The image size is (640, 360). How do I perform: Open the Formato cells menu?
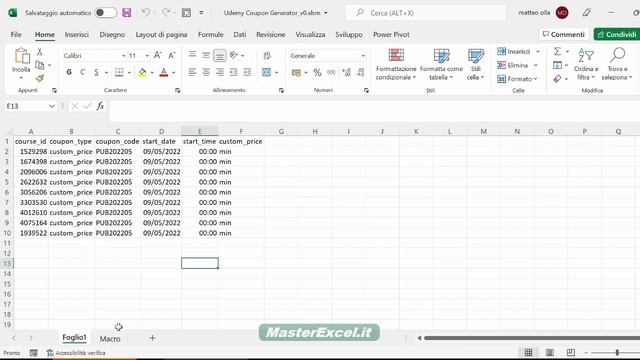point(517,79)
